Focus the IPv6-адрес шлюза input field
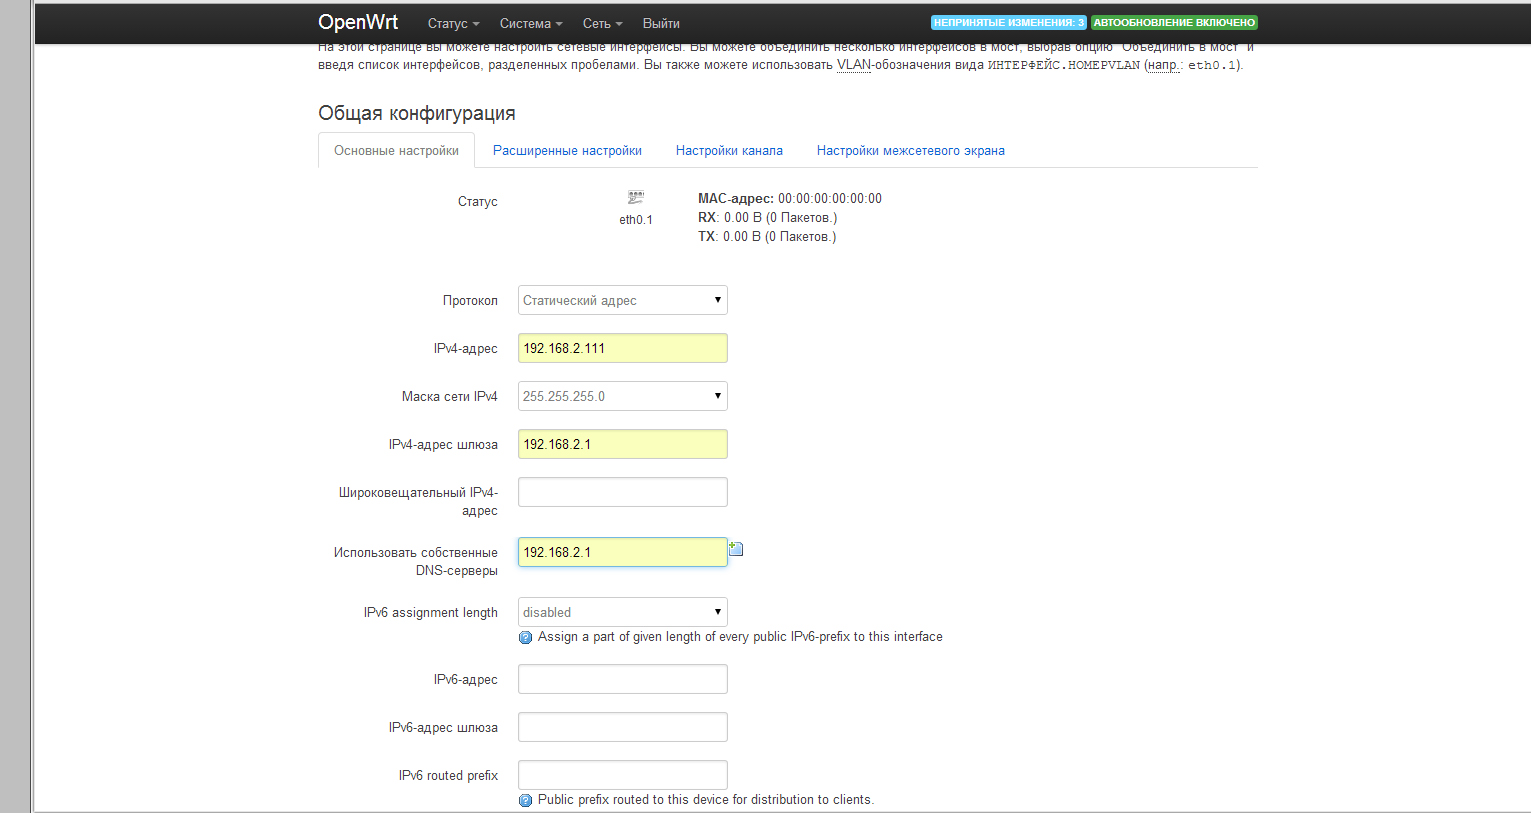Image resolution: width=1531 pixels, height=813 pixels. click(622, 727)
